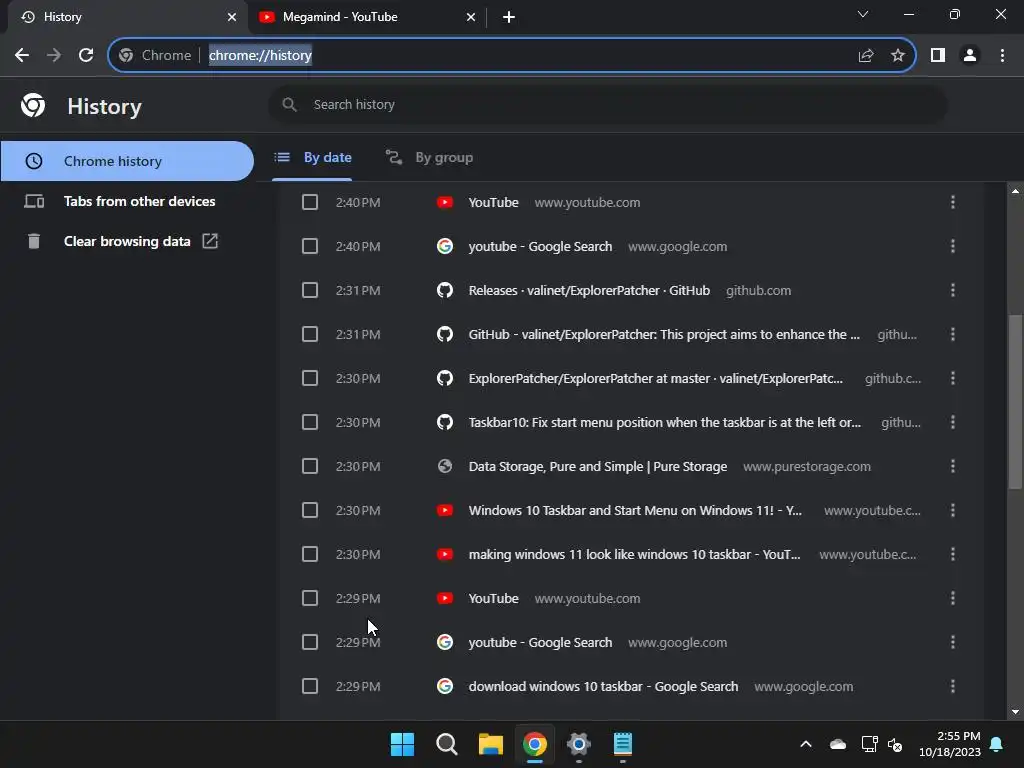Share this page via the share icon
The width and height of the screenshot is (1024, 768).
pyautogui.click(x=866, y=56)
